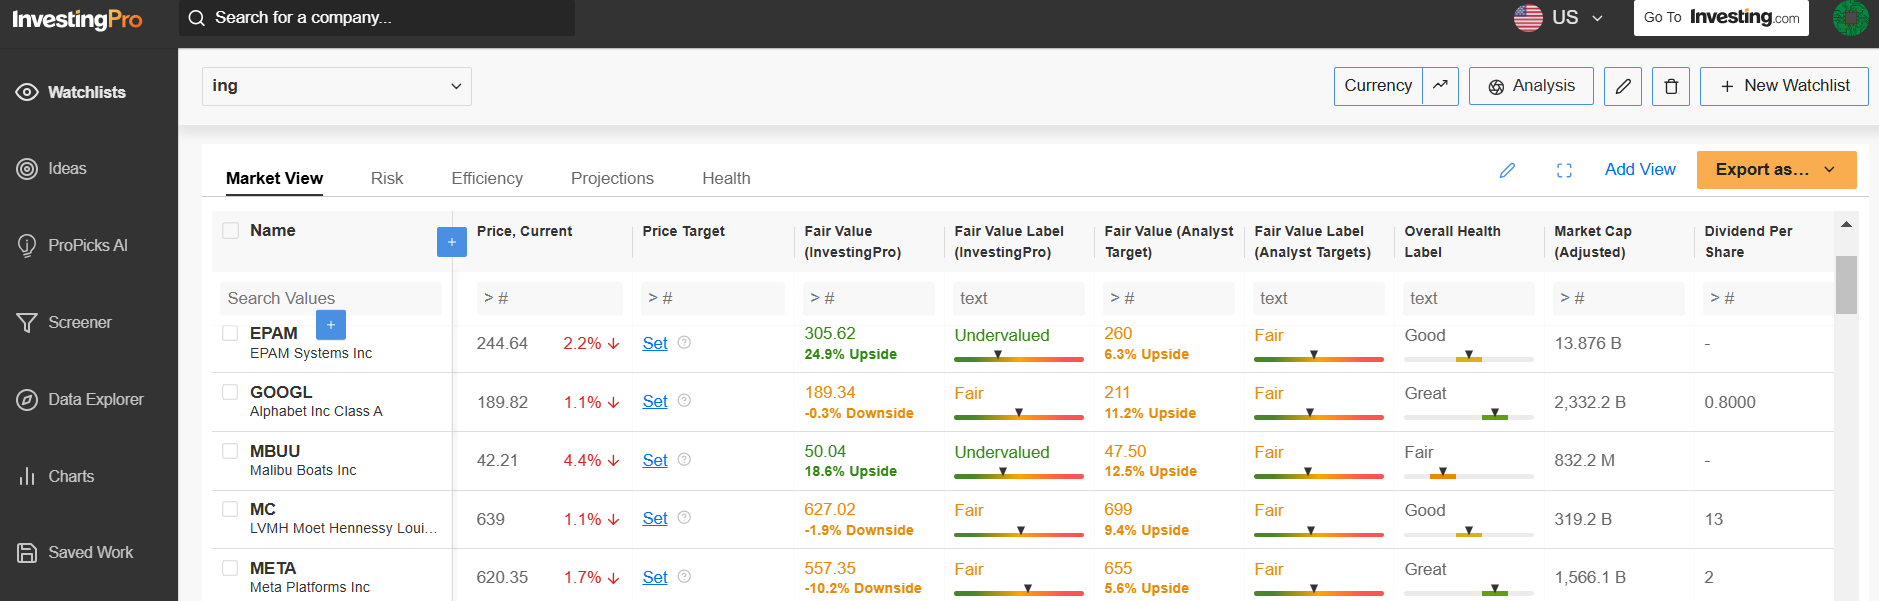
Task: Click the Set price target link for MBUU
Action: (x=655, y=460)
